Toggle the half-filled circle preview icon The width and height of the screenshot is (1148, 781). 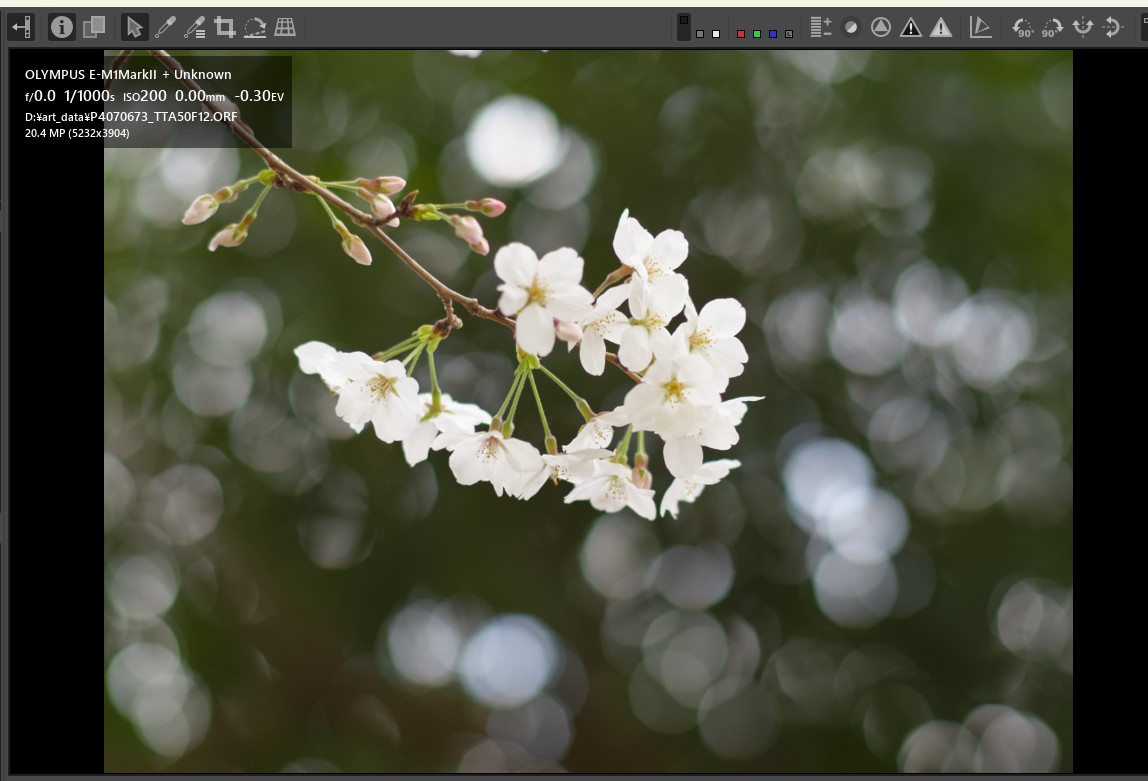click(851, 28)
